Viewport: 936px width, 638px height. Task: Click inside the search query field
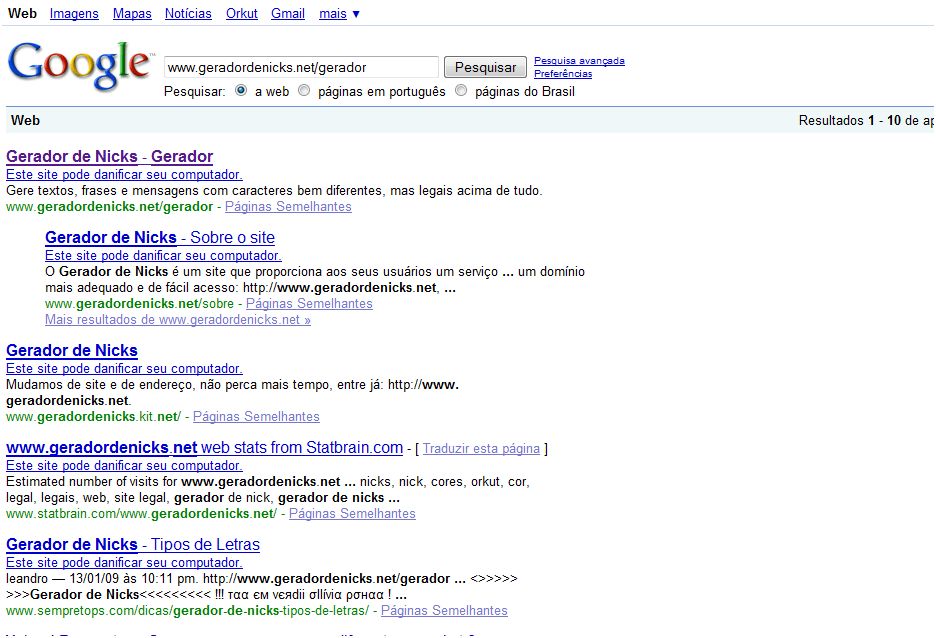coord(300,66)
